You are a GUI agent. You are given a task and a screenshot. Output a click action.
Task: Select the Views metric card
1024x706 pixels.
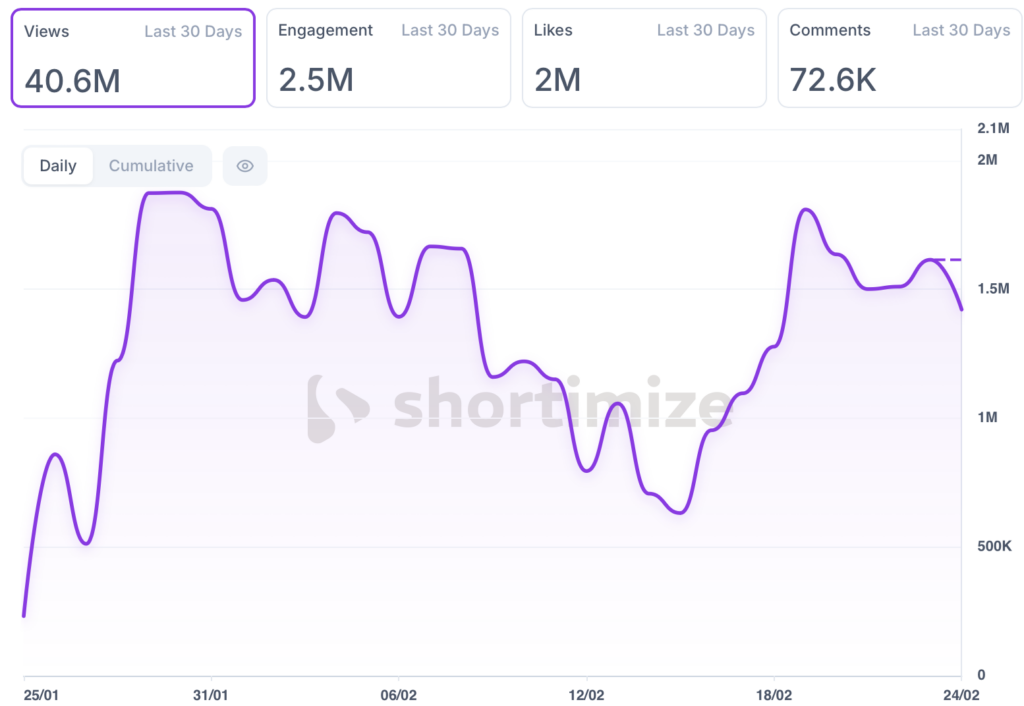(133, 58)
